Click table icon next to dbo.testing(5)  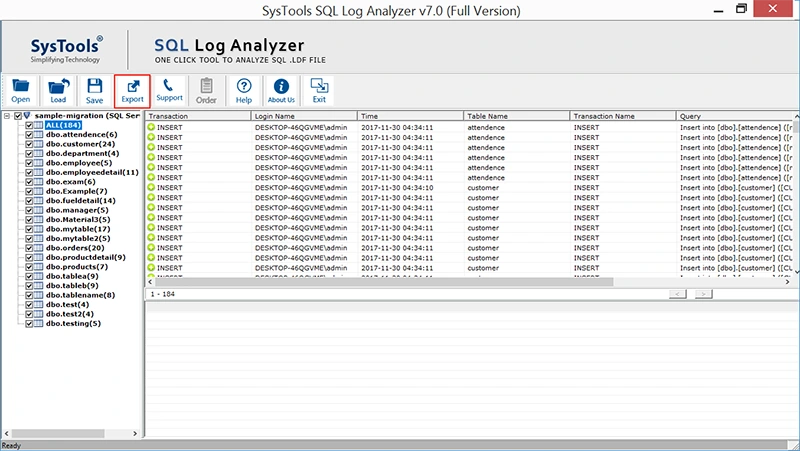(x=38, y=323)
